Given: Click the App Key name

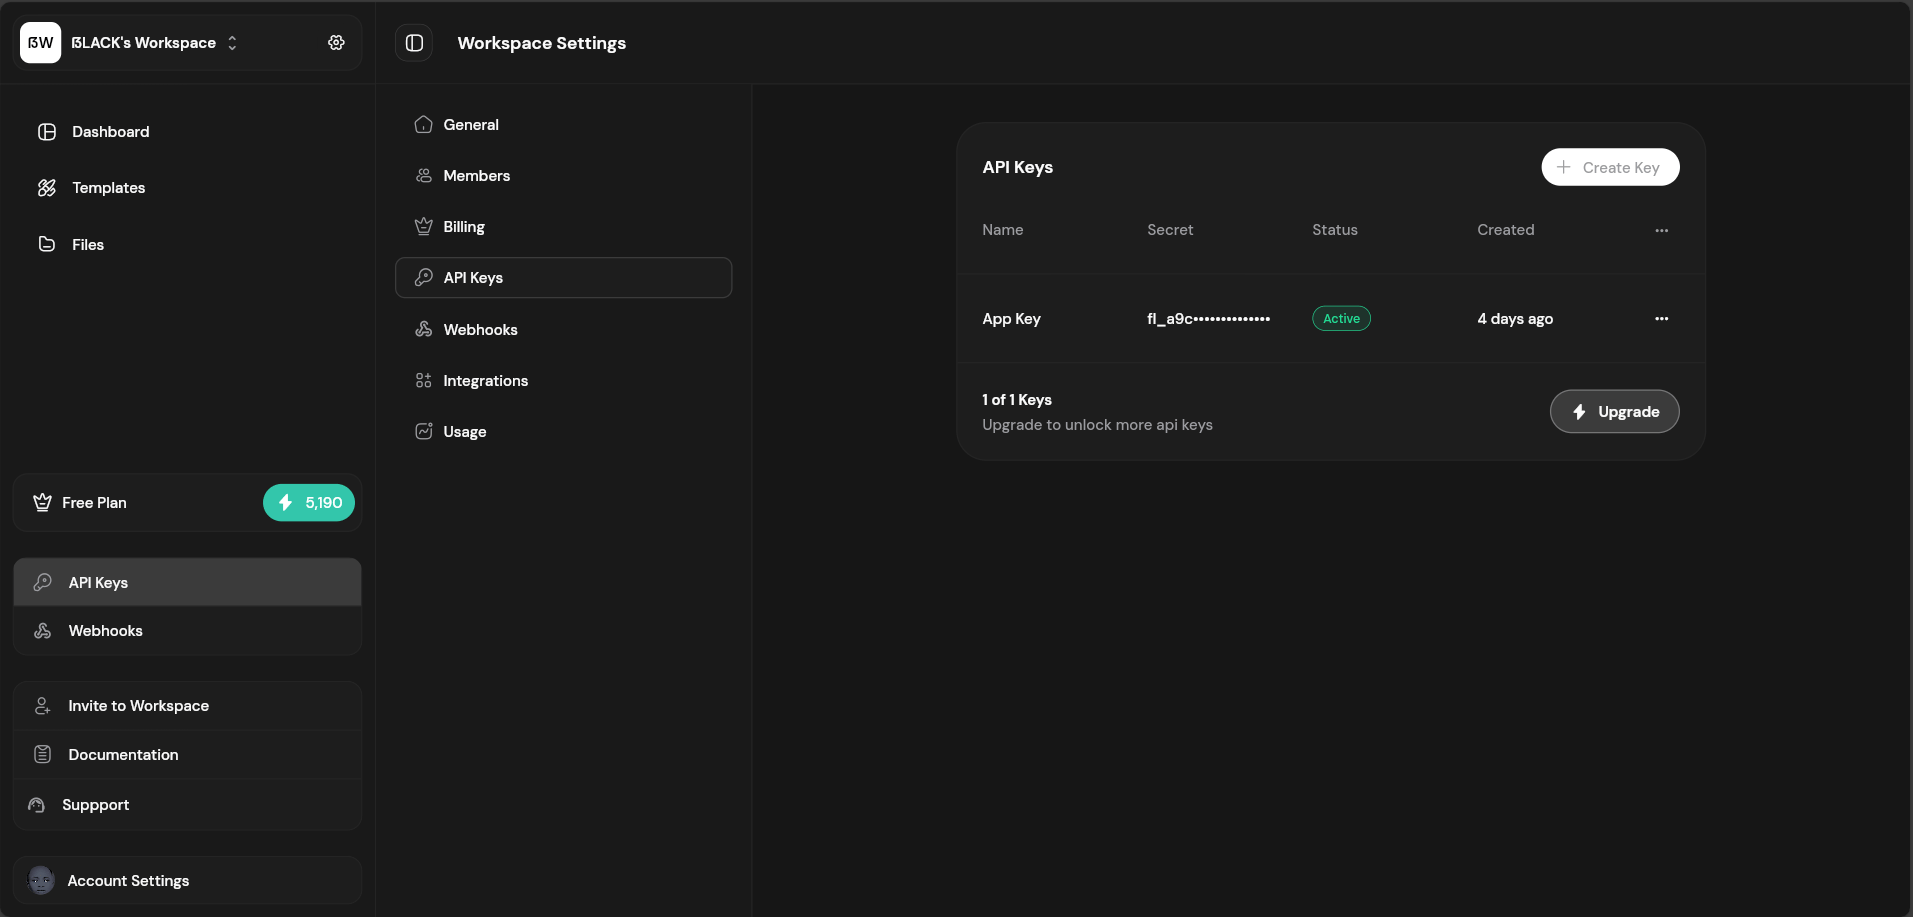Looking at the screenshot, I should (x=1011, y=319).
